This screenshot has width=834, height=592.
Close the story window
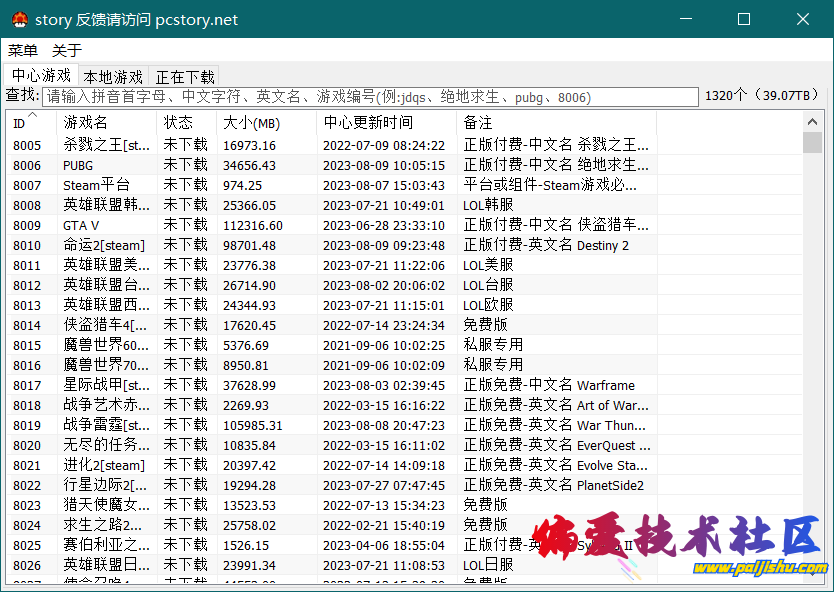[x=803, y=19]
